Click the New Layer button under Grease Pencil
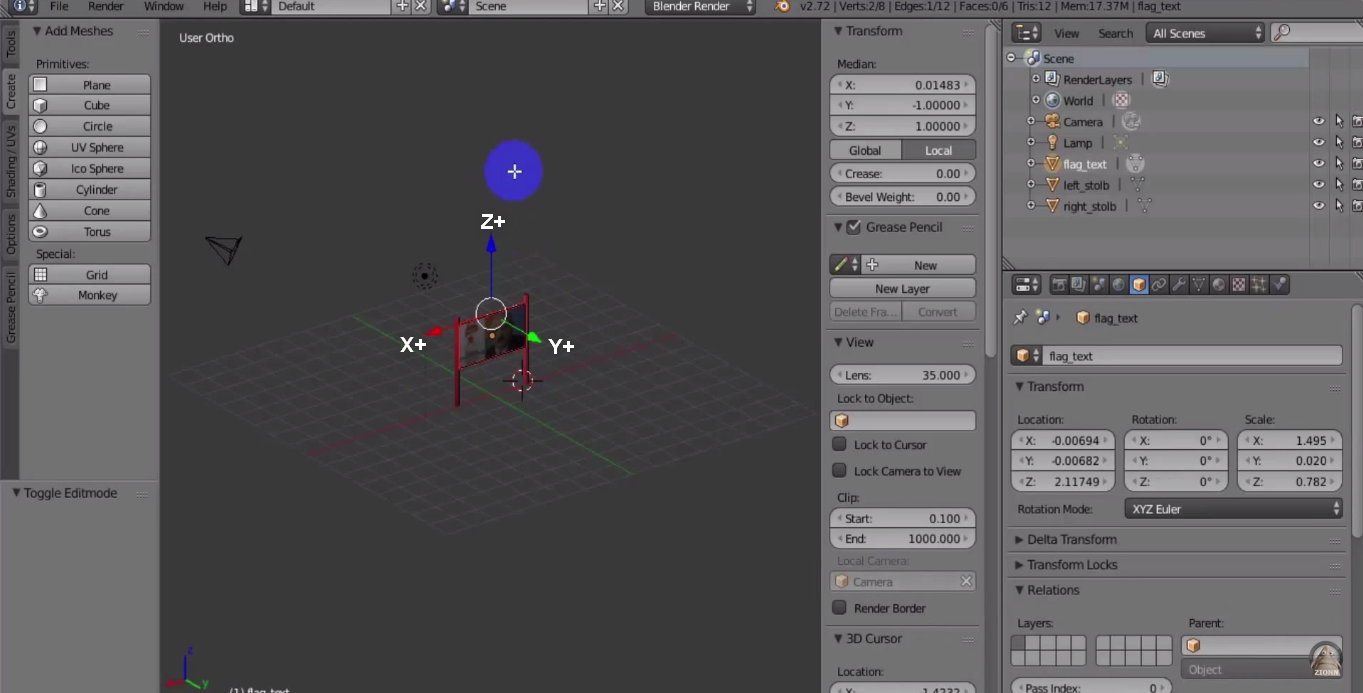 [x=902, y=288]
